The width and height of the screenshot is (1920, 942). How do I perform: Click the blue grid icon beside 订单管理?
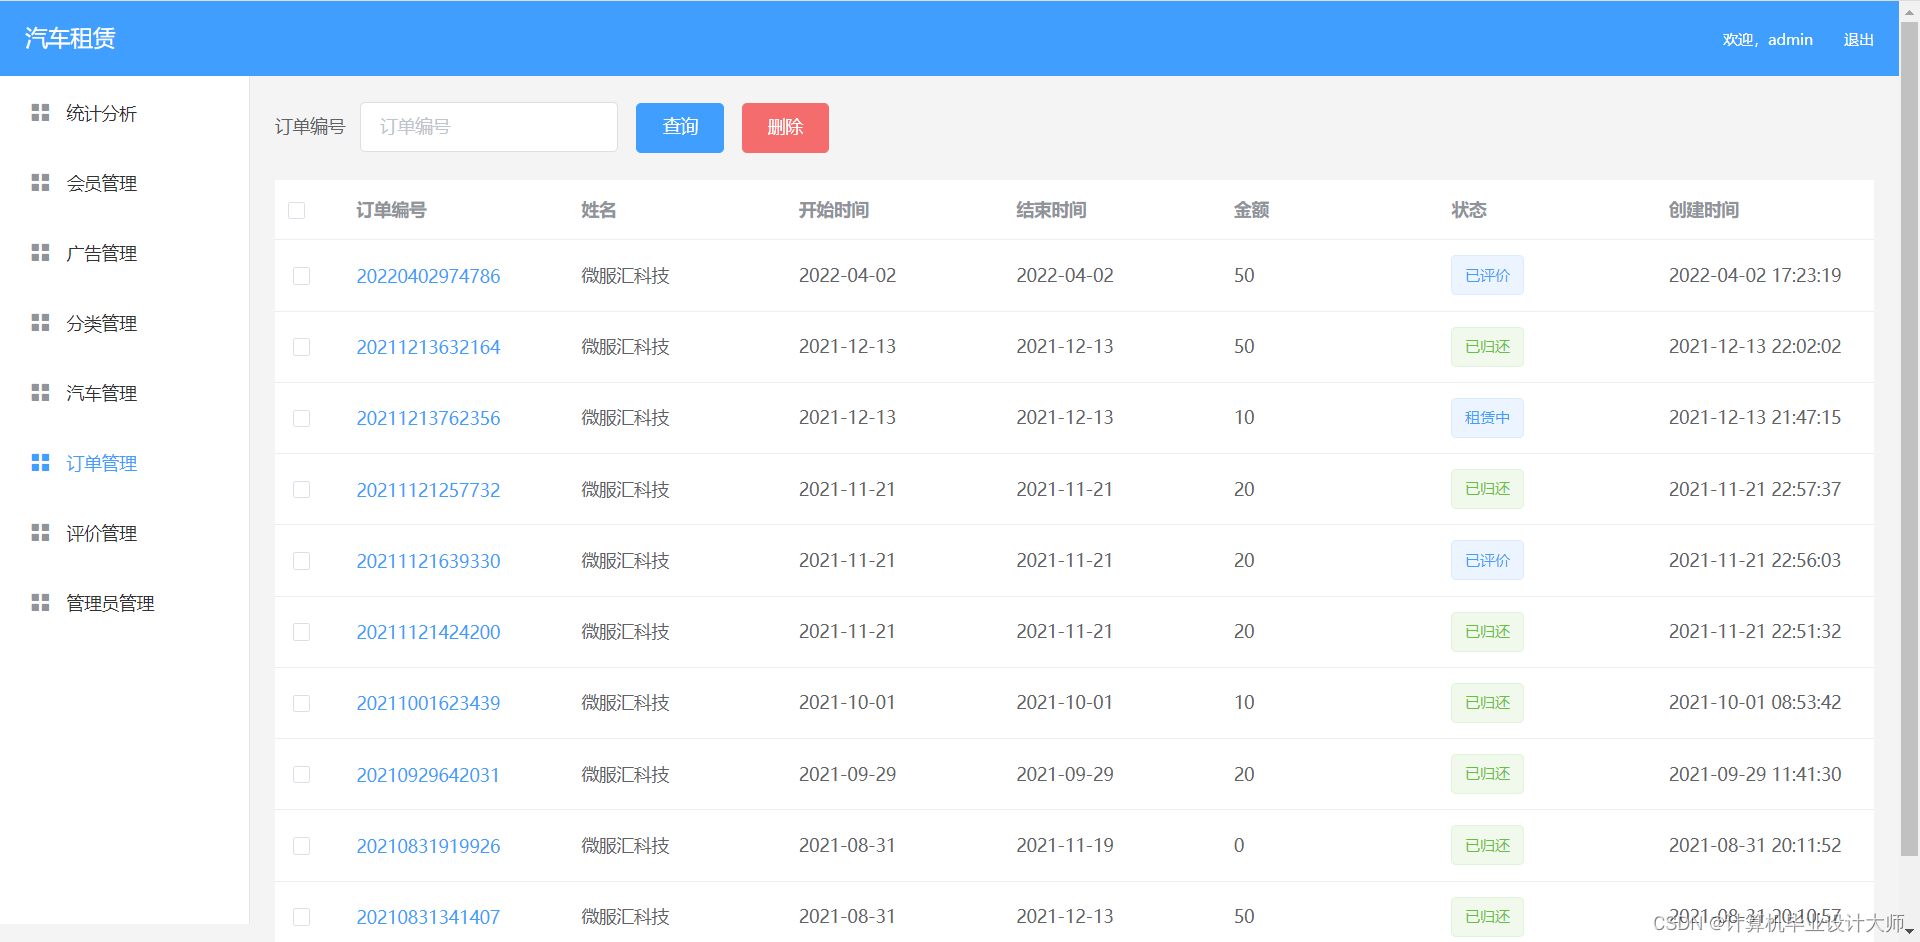(40, 463)
